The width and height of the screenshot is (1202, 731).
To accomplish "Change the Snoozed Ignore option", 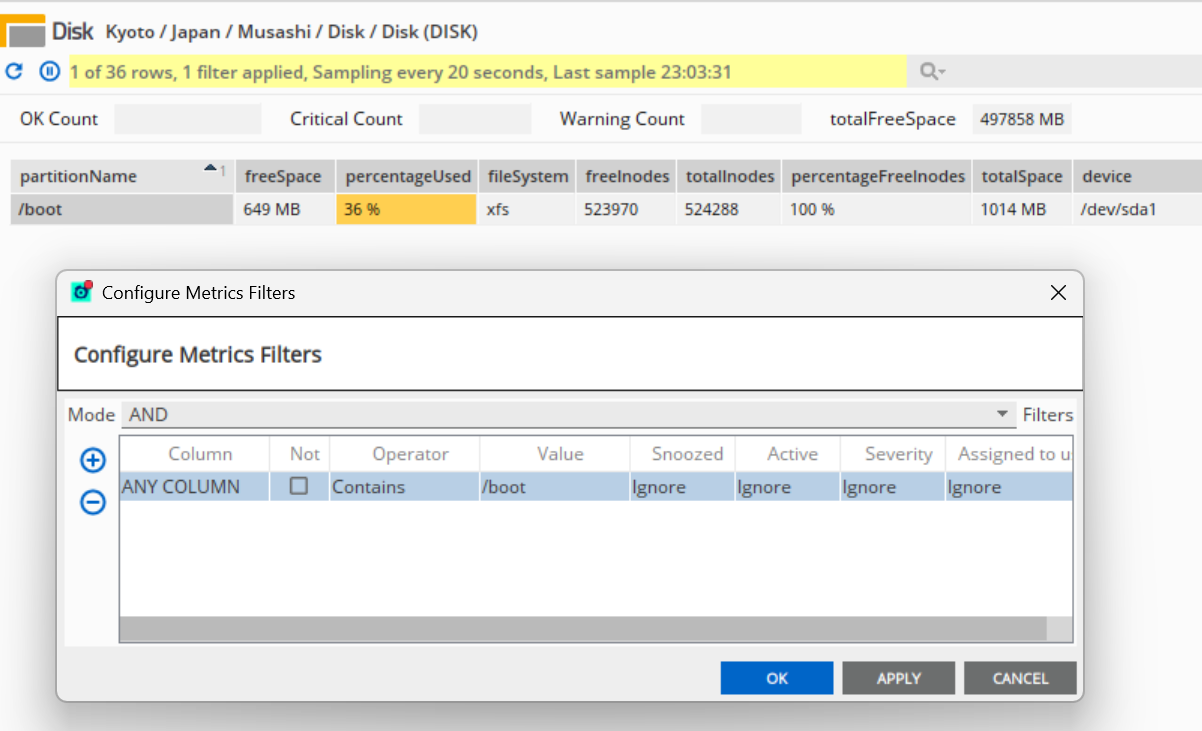I will tap(682, 488).
